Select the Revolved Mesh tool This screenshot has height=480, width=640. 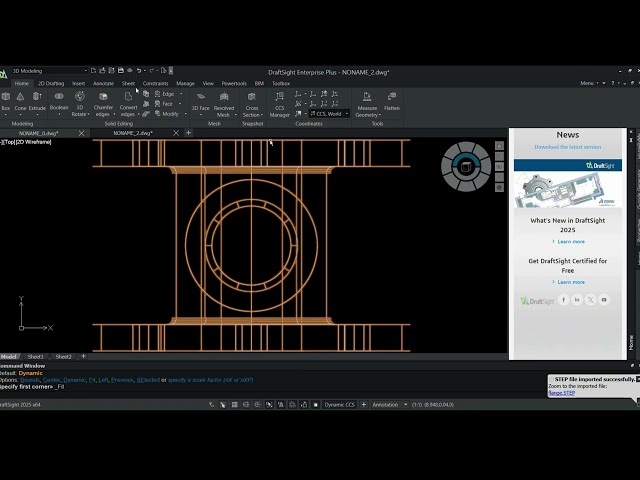point(224,104)
